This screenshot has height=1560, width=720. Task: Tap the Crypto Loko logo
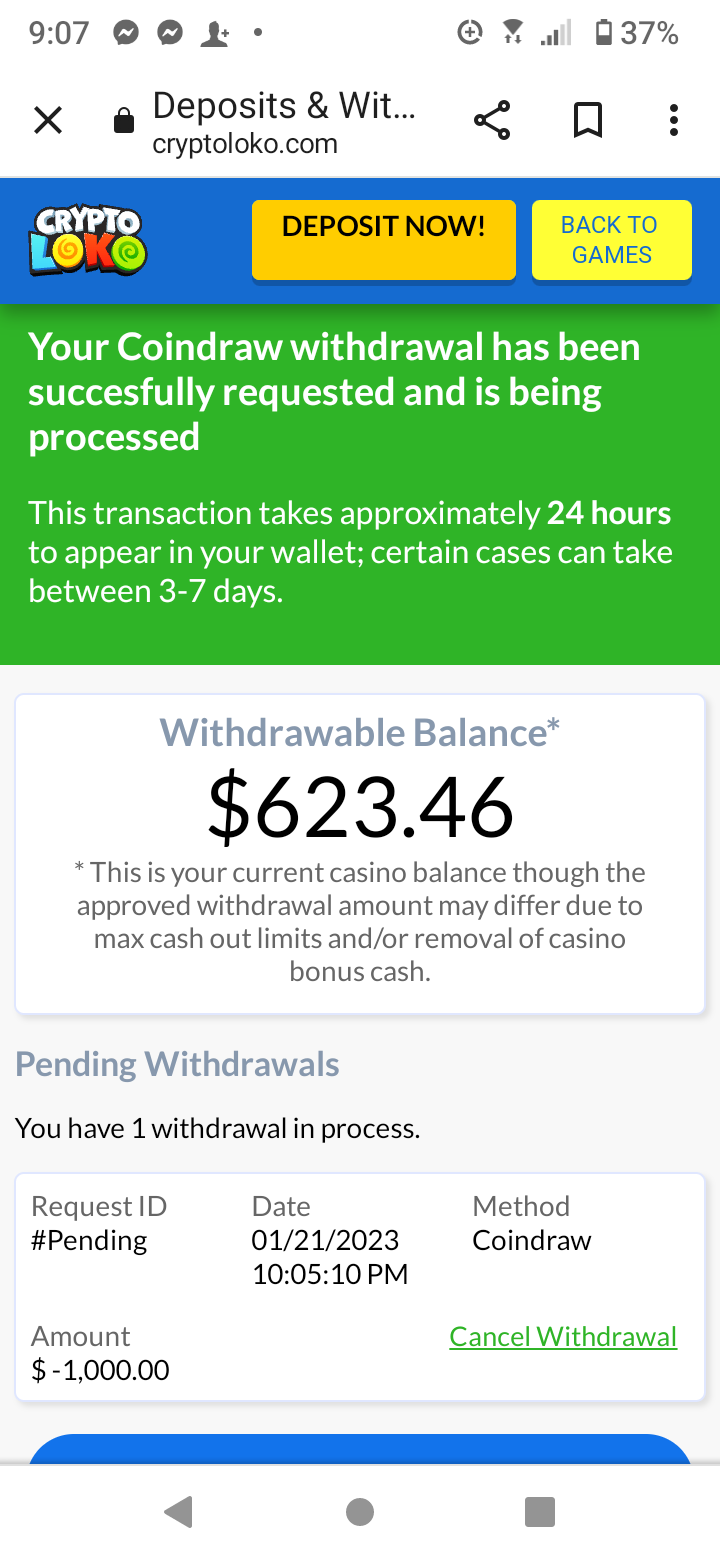pos(88,241)
